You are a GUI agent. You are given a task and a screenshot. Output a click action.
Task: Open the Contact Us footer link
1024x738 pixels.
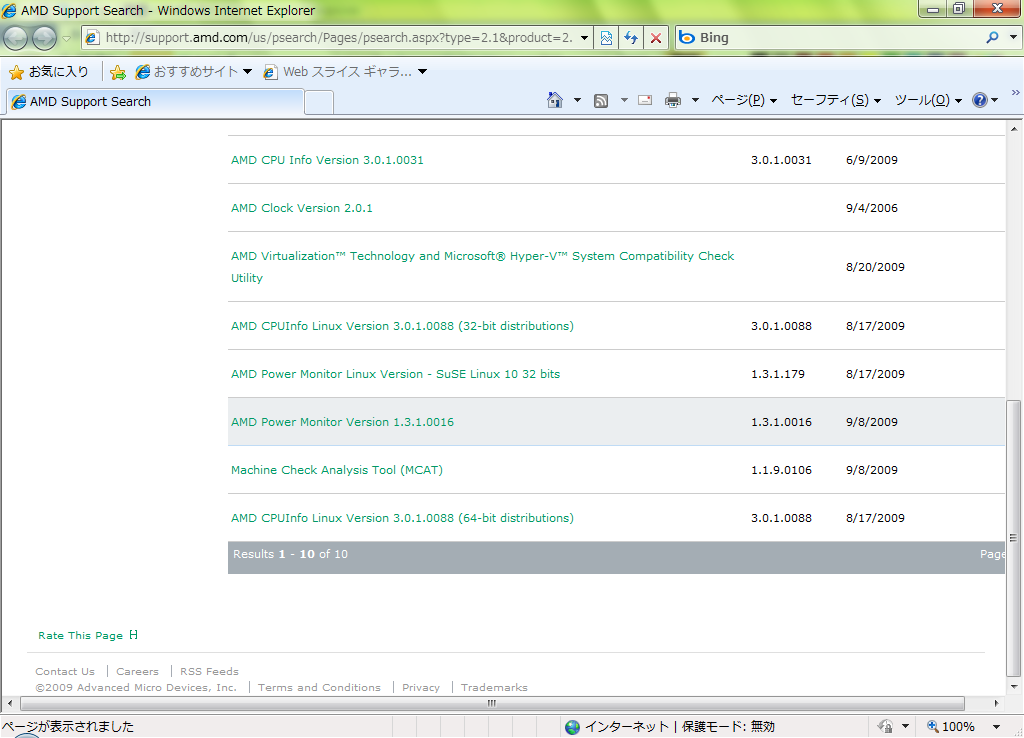(65, 671)
